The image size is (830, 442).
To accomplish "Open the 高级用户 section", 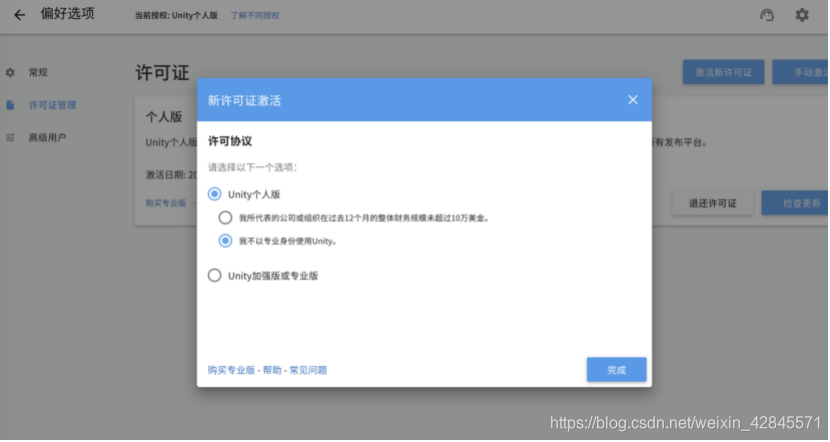I will [47, 138].
